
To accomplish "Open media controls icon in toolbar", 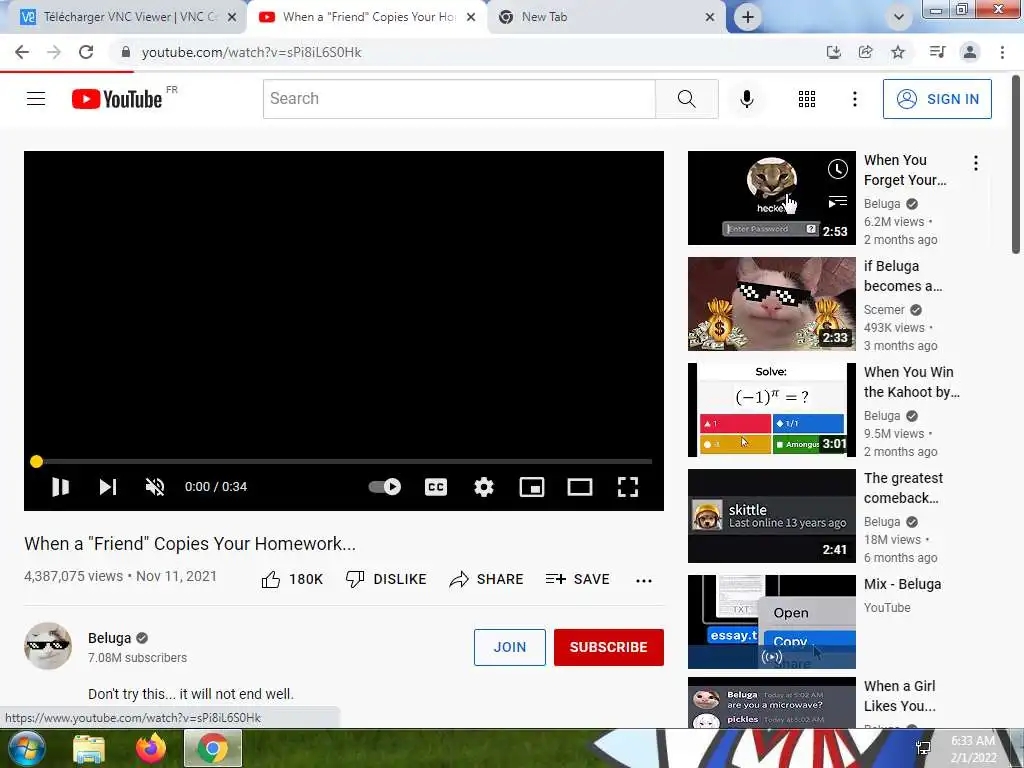I will 937,52.
